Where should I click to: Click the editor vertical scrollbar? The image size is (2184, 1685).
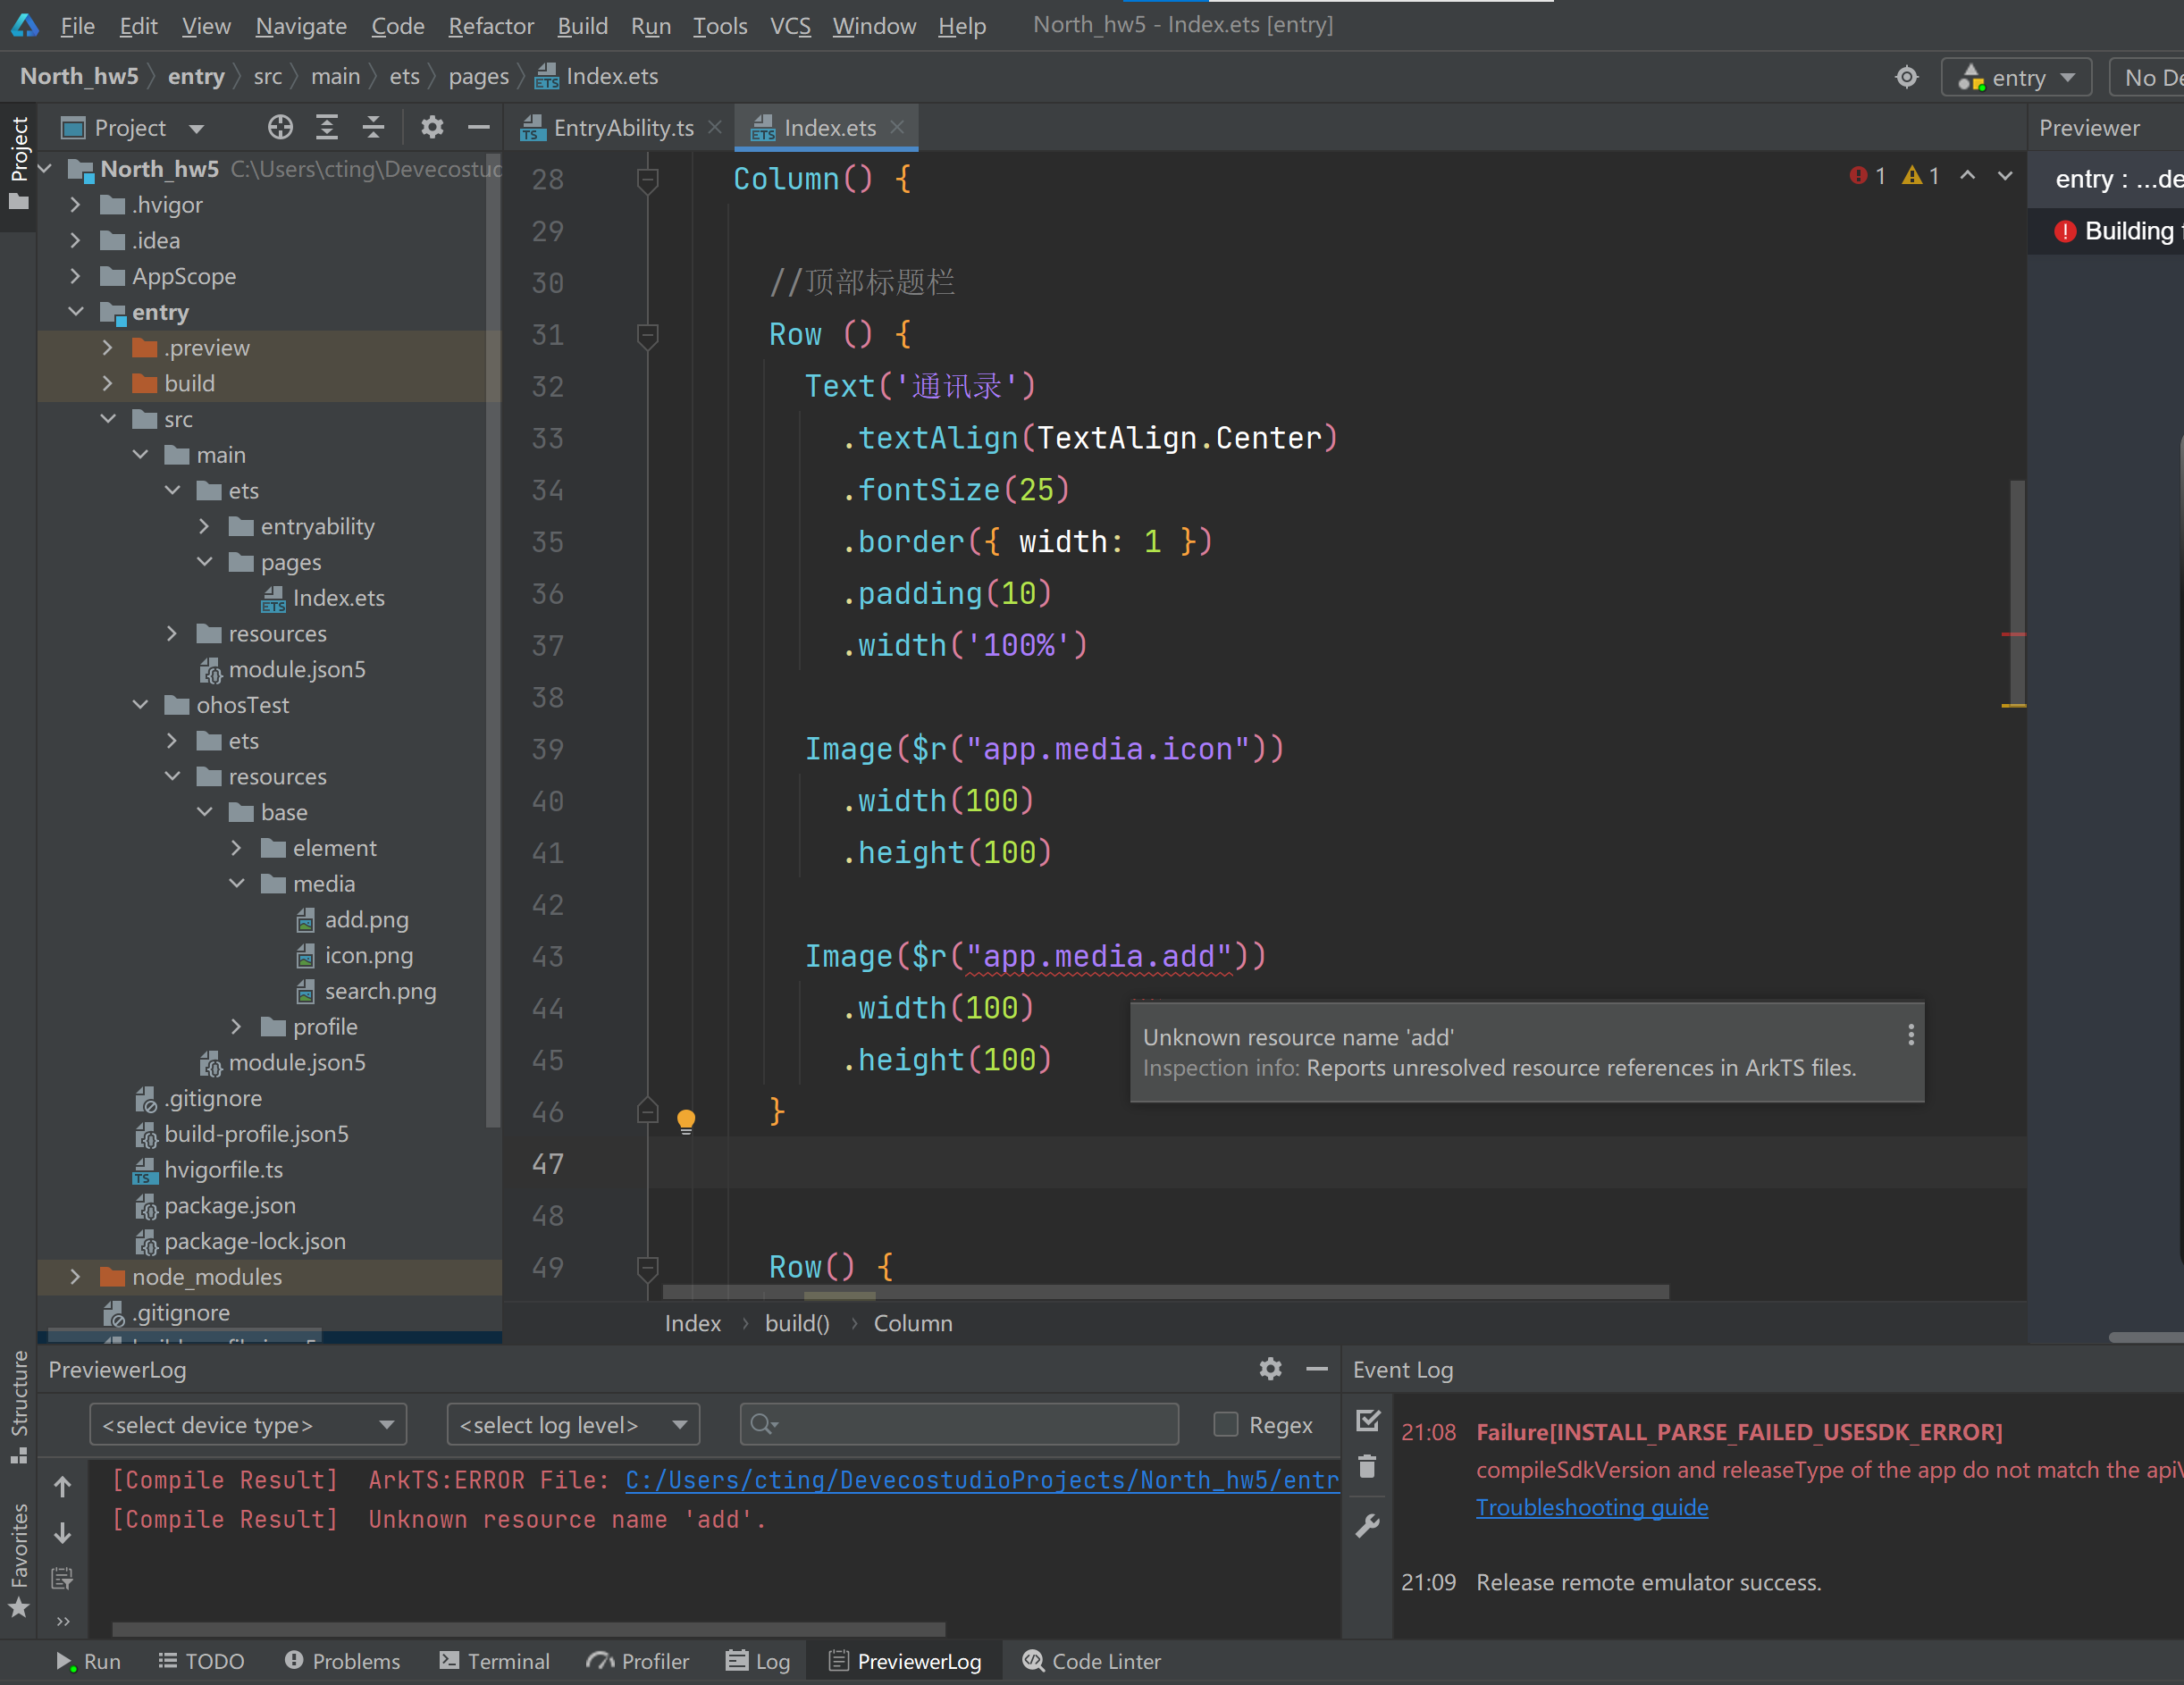pyautogui.click(x=2017, y=594)
